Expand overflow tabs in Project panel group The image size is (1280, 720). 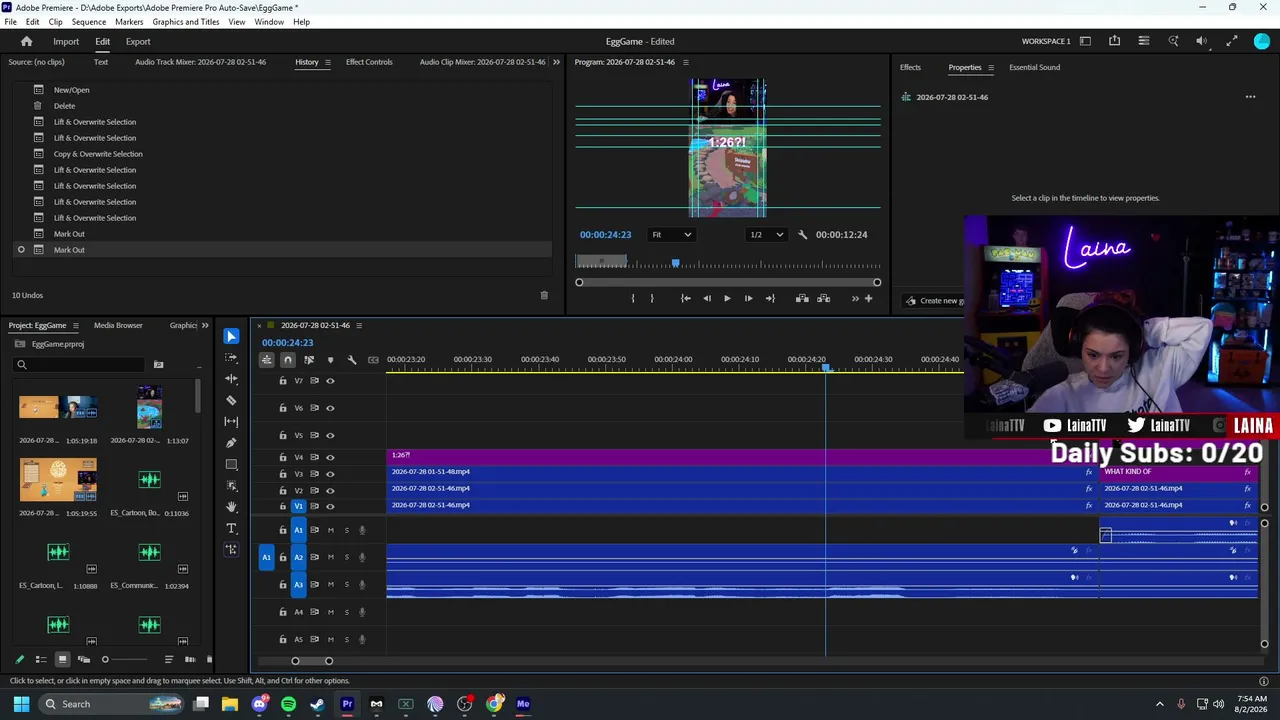click(x=205, y=325)
